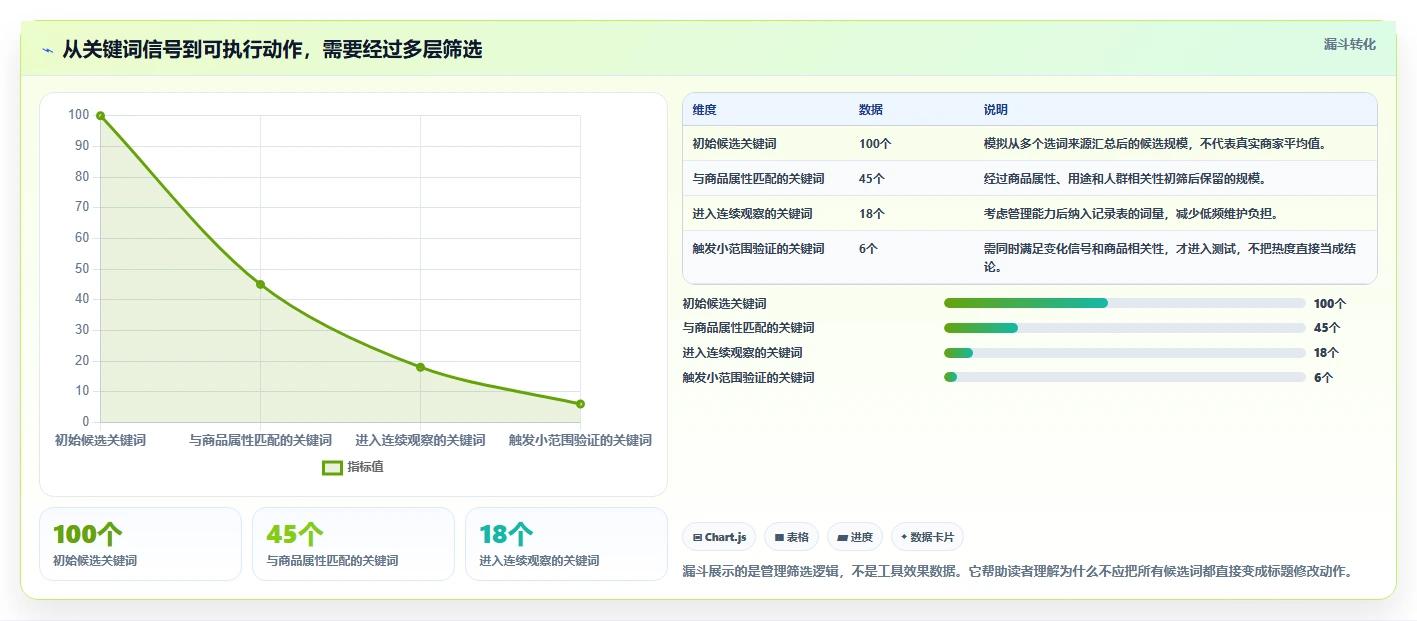Click the description starting 考虑管理能力后
The image size is (1417, 621).
pos(1131,214)
